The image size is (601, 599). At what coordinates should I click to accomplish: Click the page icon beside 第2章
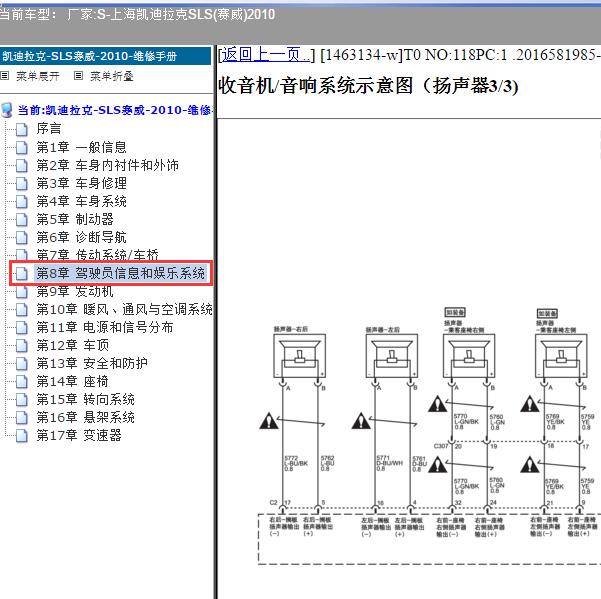pyautogui.click(x=22, y=166)
